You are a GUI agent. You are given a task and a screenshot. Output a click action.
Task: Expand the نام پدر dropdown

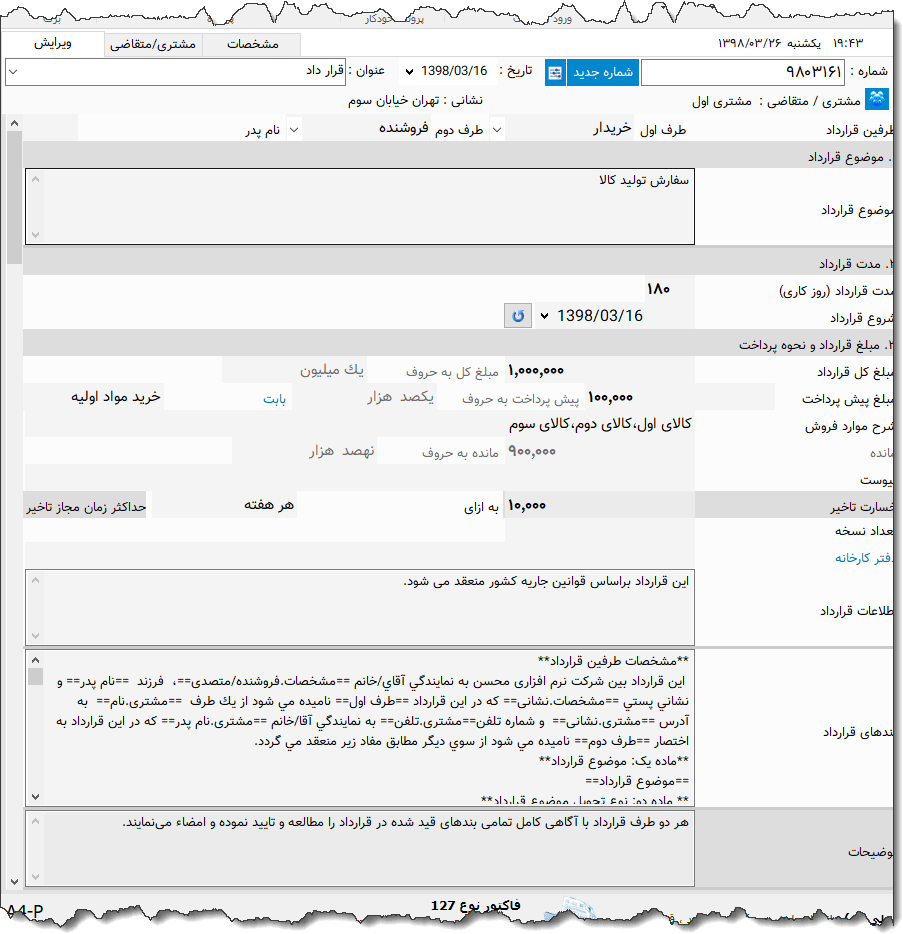(293, 128)
